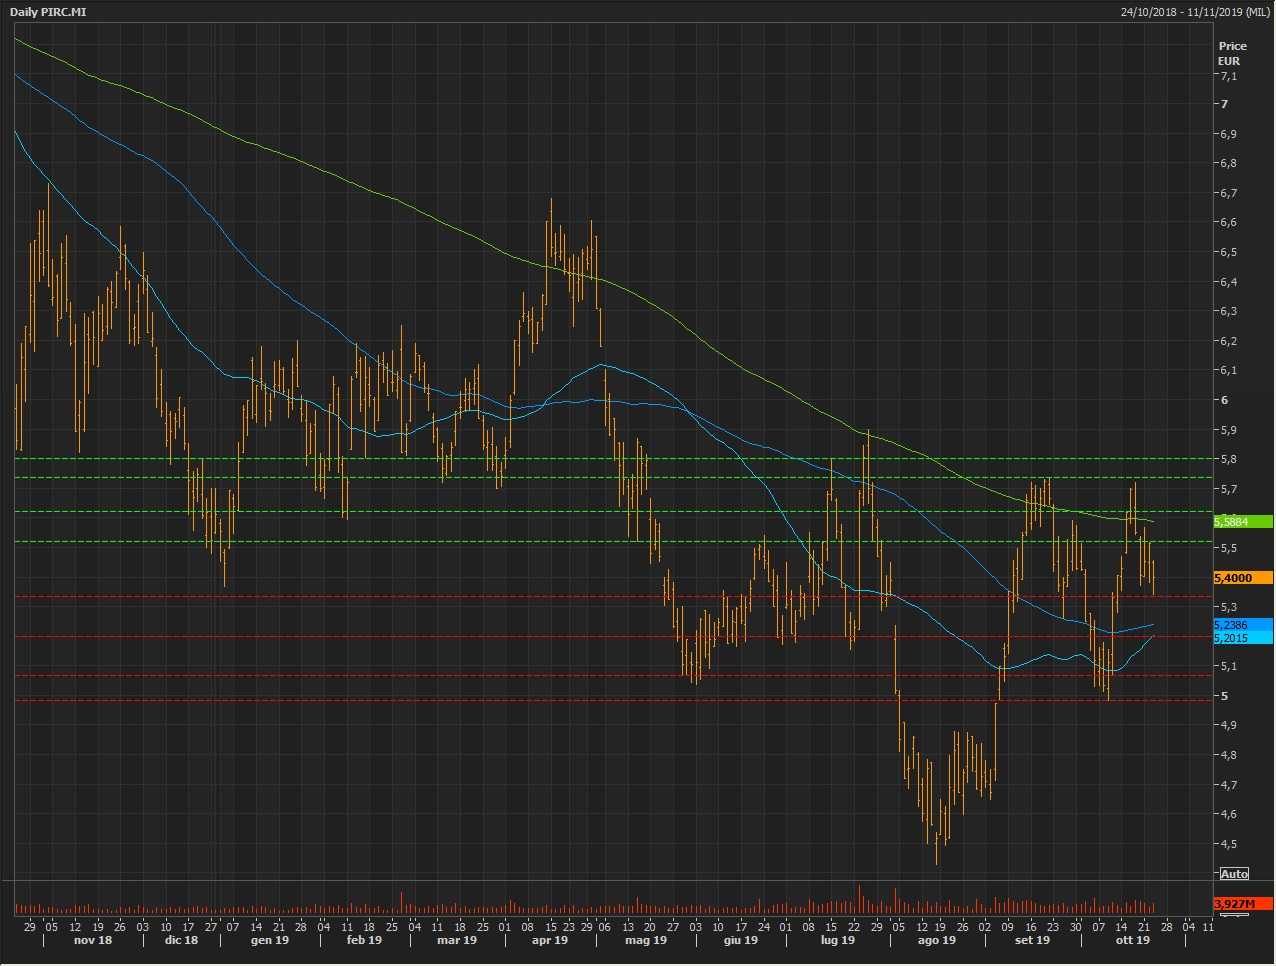Select the ago 19 month on time axis
The height and width of the screenshot is (966, 1276).
pos(936,940)
